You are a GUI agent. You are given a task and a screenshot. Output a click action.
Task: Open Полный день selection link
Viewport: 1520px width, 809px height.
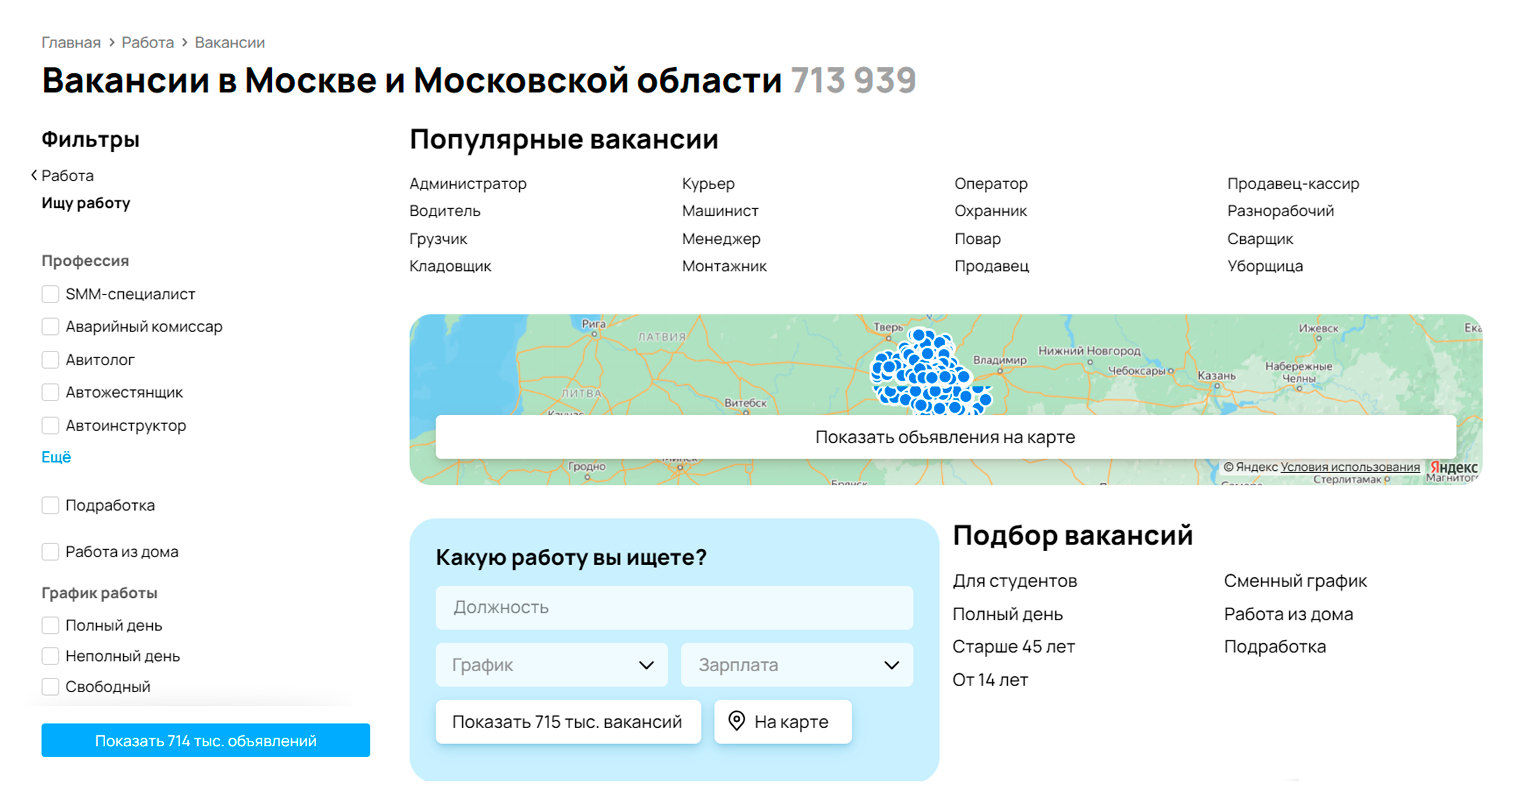[x=1008, y=614]
